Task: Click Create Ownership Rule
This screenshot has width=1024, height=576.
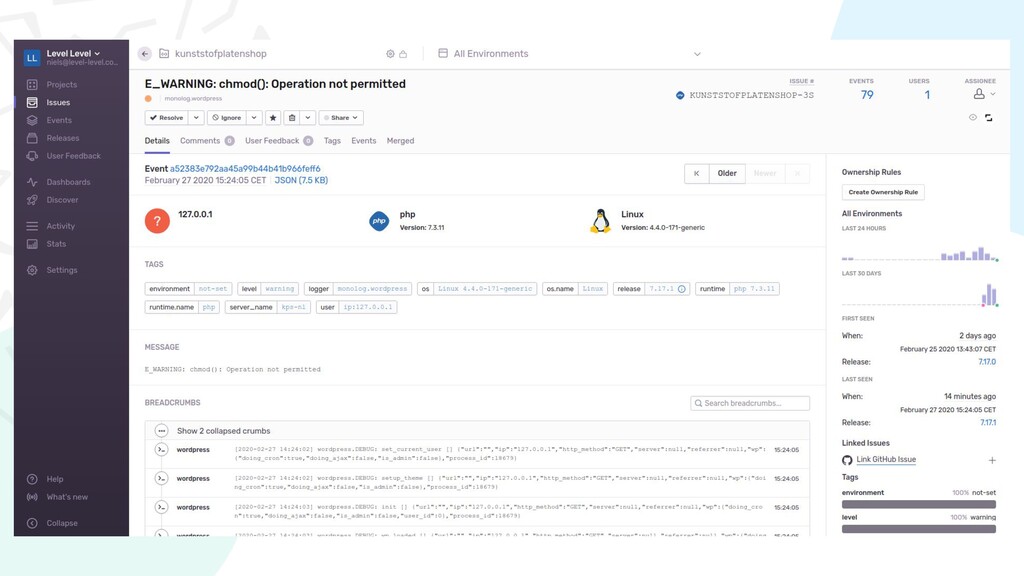Action: (883, 192)
